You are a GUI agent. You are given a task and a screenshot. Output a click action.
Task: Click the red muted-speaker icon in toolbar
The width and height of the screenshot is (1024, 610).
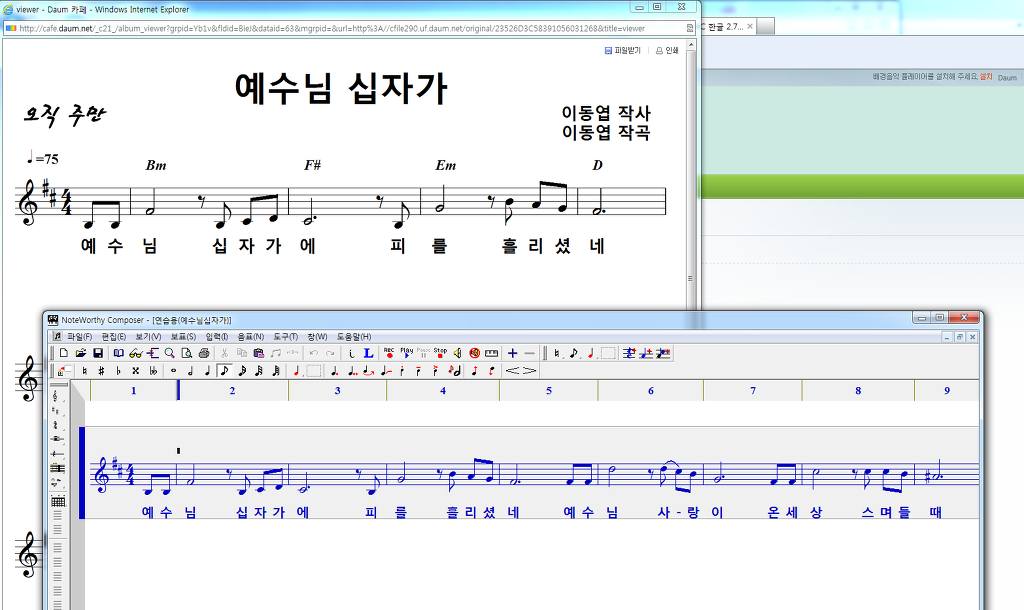[475, 353]
